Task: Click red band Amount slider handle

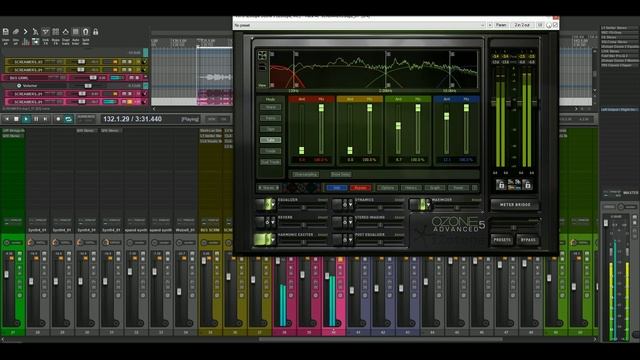Action: tap(301, 151)
